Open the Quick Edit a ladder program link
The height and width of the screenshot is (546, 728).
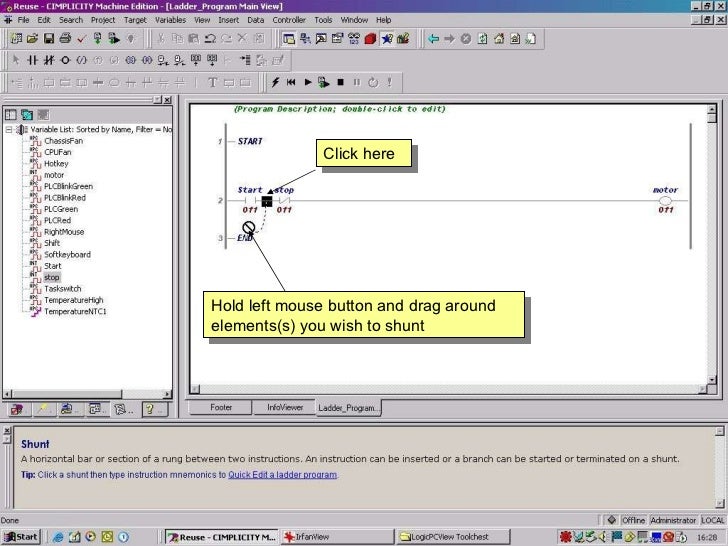point(282,474)
